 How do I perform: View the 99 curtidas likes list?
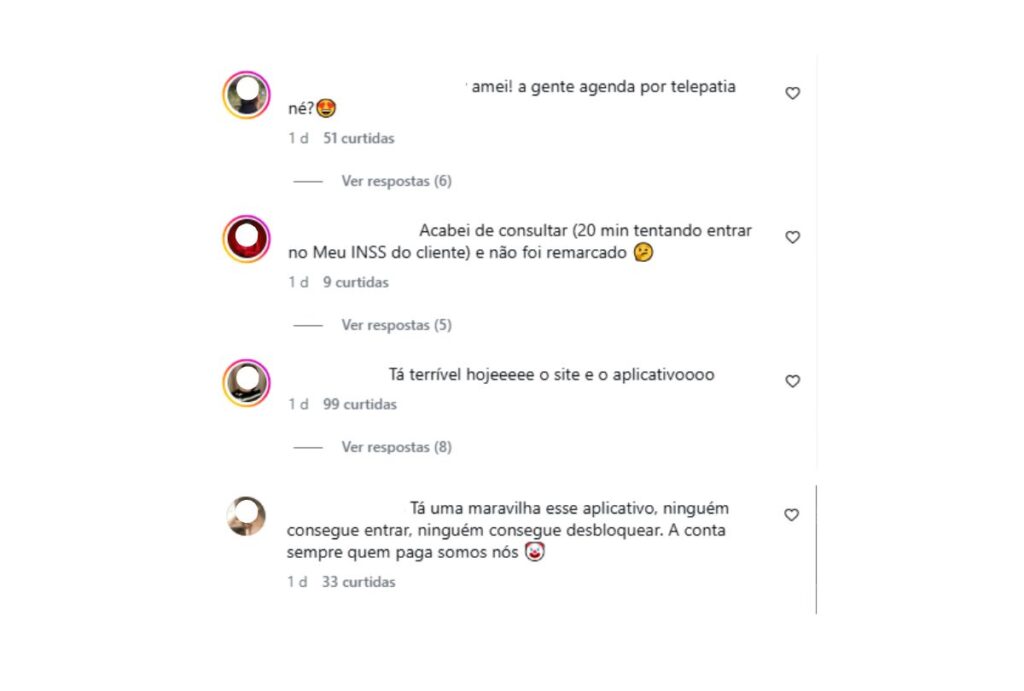[359, 404]
